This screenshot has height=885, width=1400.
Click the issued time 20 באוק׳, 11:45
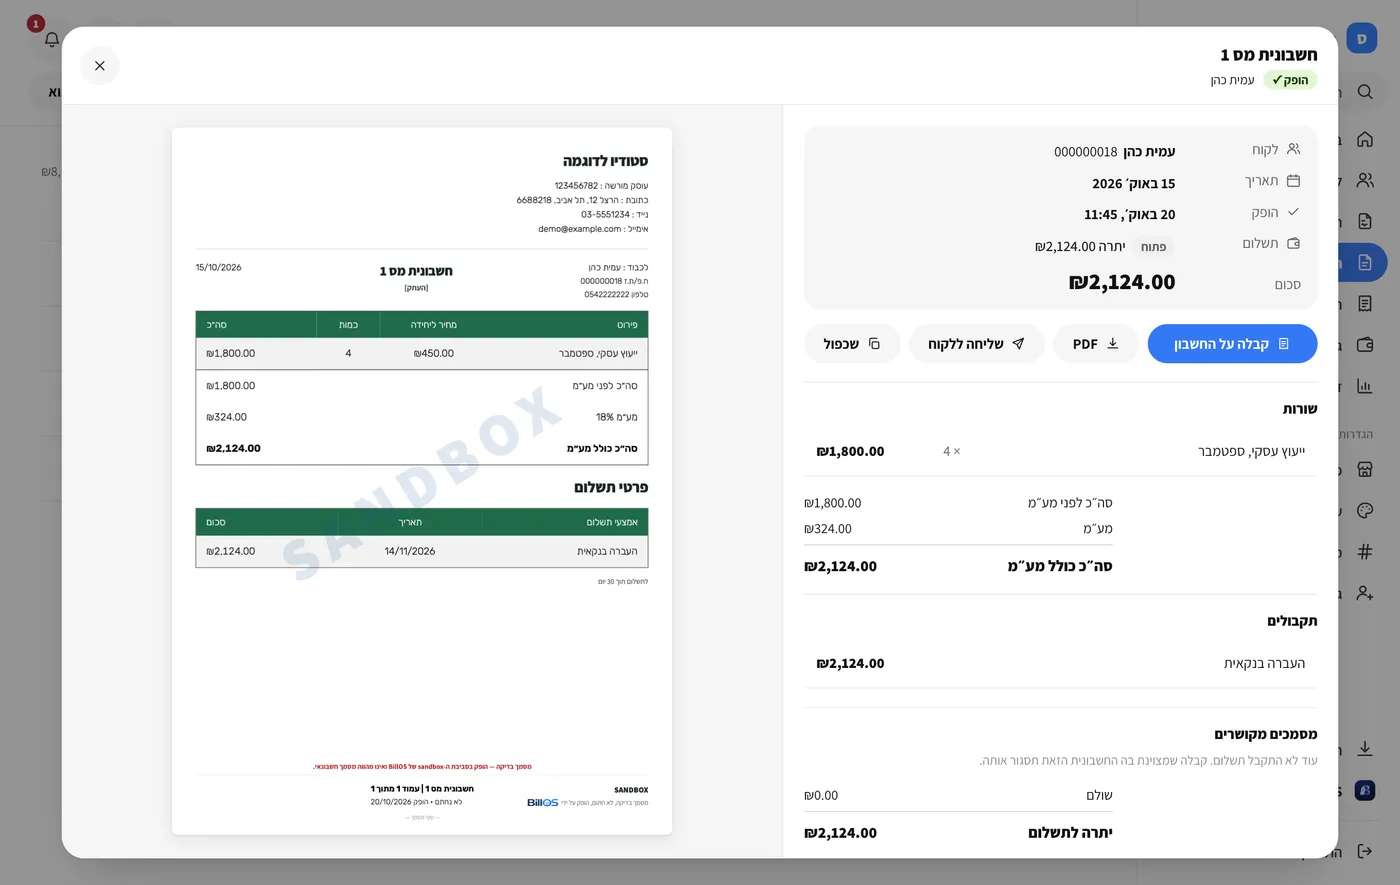point(1129,214)
